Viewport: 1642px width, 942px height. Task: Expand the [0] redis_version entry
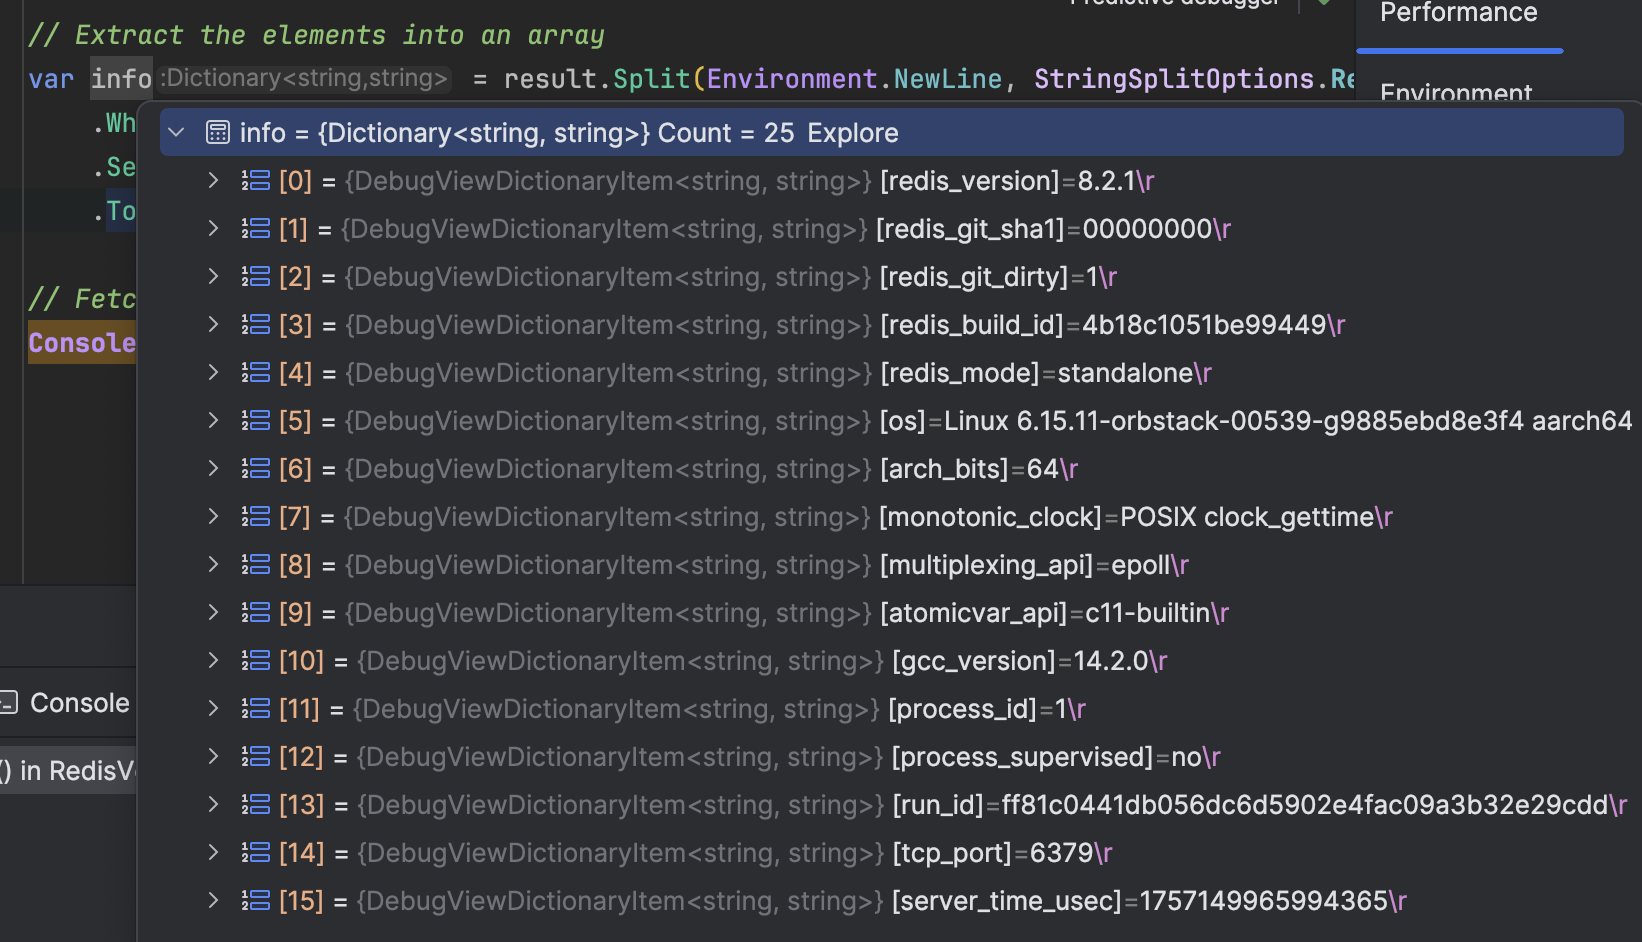pyautogui.click(x=213, y=181)
